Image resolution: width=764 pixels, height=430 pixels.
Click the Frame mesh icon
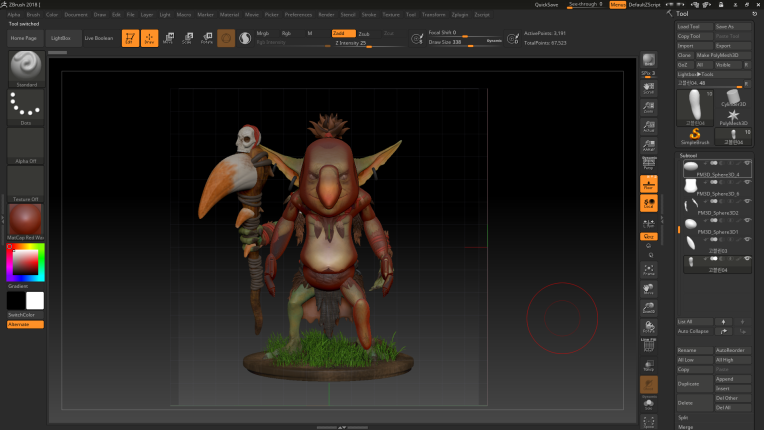tap(649, 270)
